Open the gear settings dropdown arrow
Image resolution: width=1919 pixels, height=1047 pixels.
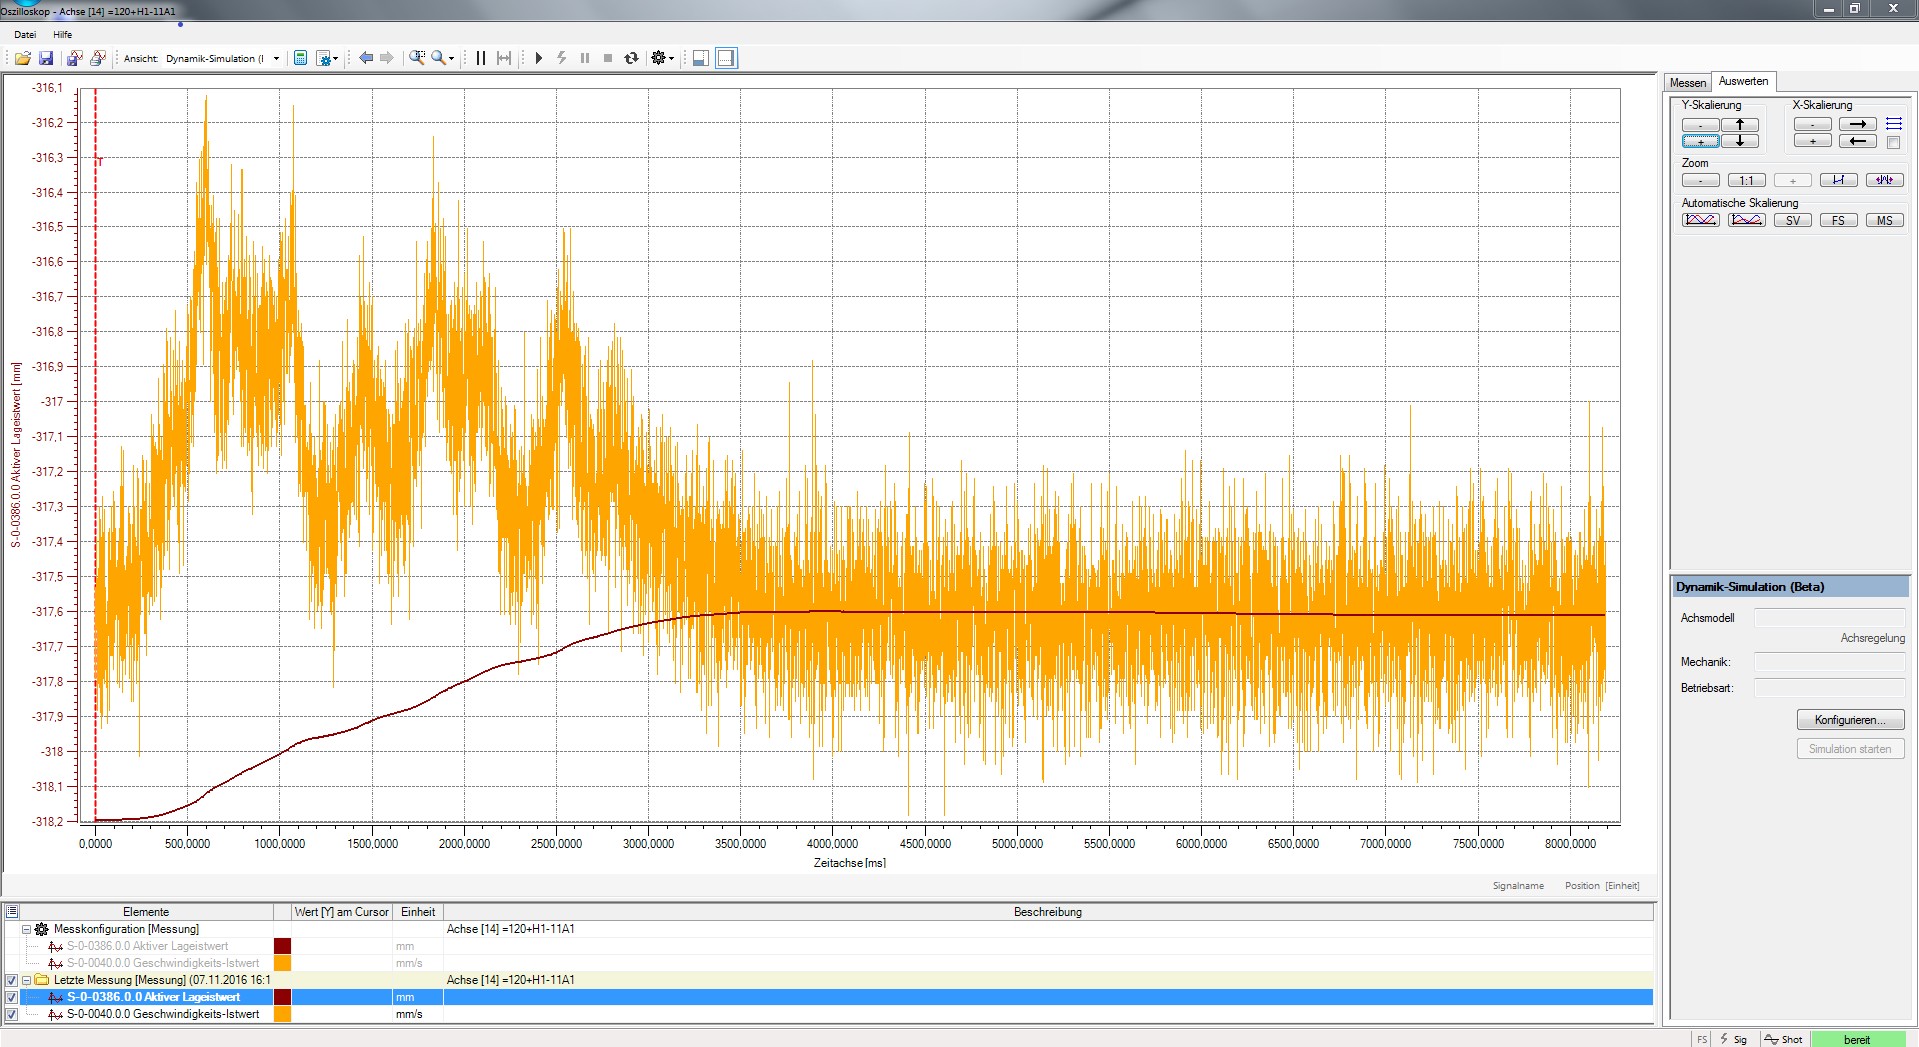click(671, 59)
